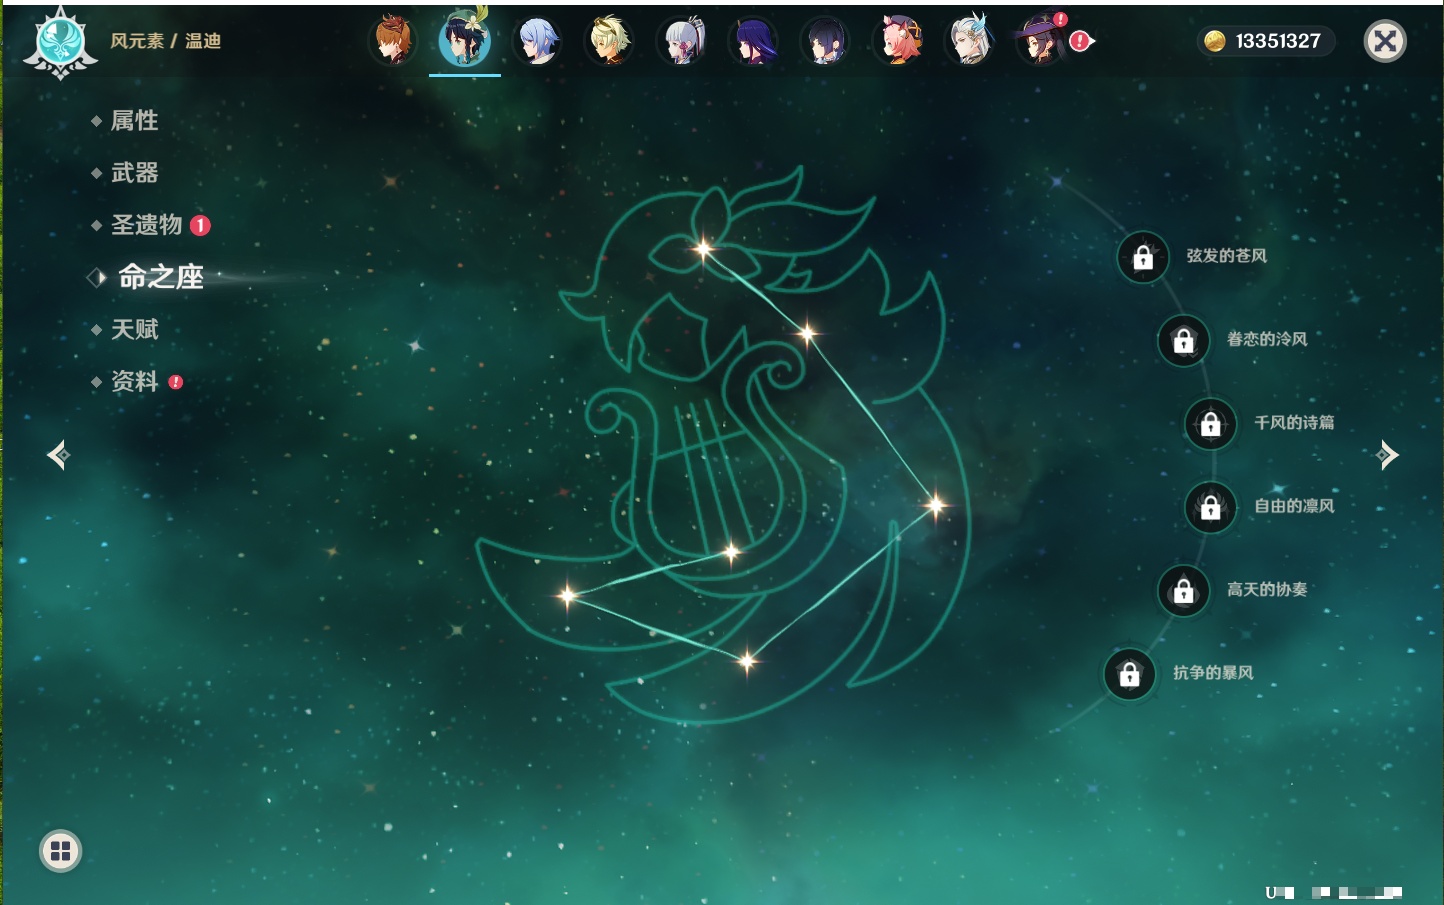Viewport: 1444px width, 905px height.
Task: Select the 自由的凛风 constellation label
Action: 1294,507
